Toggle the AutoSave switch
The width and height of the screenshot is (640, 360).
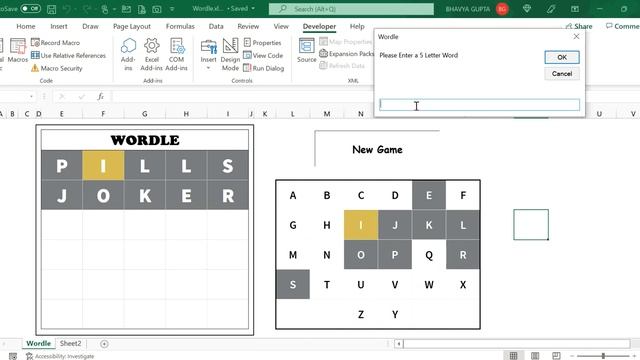pos(31,8)
